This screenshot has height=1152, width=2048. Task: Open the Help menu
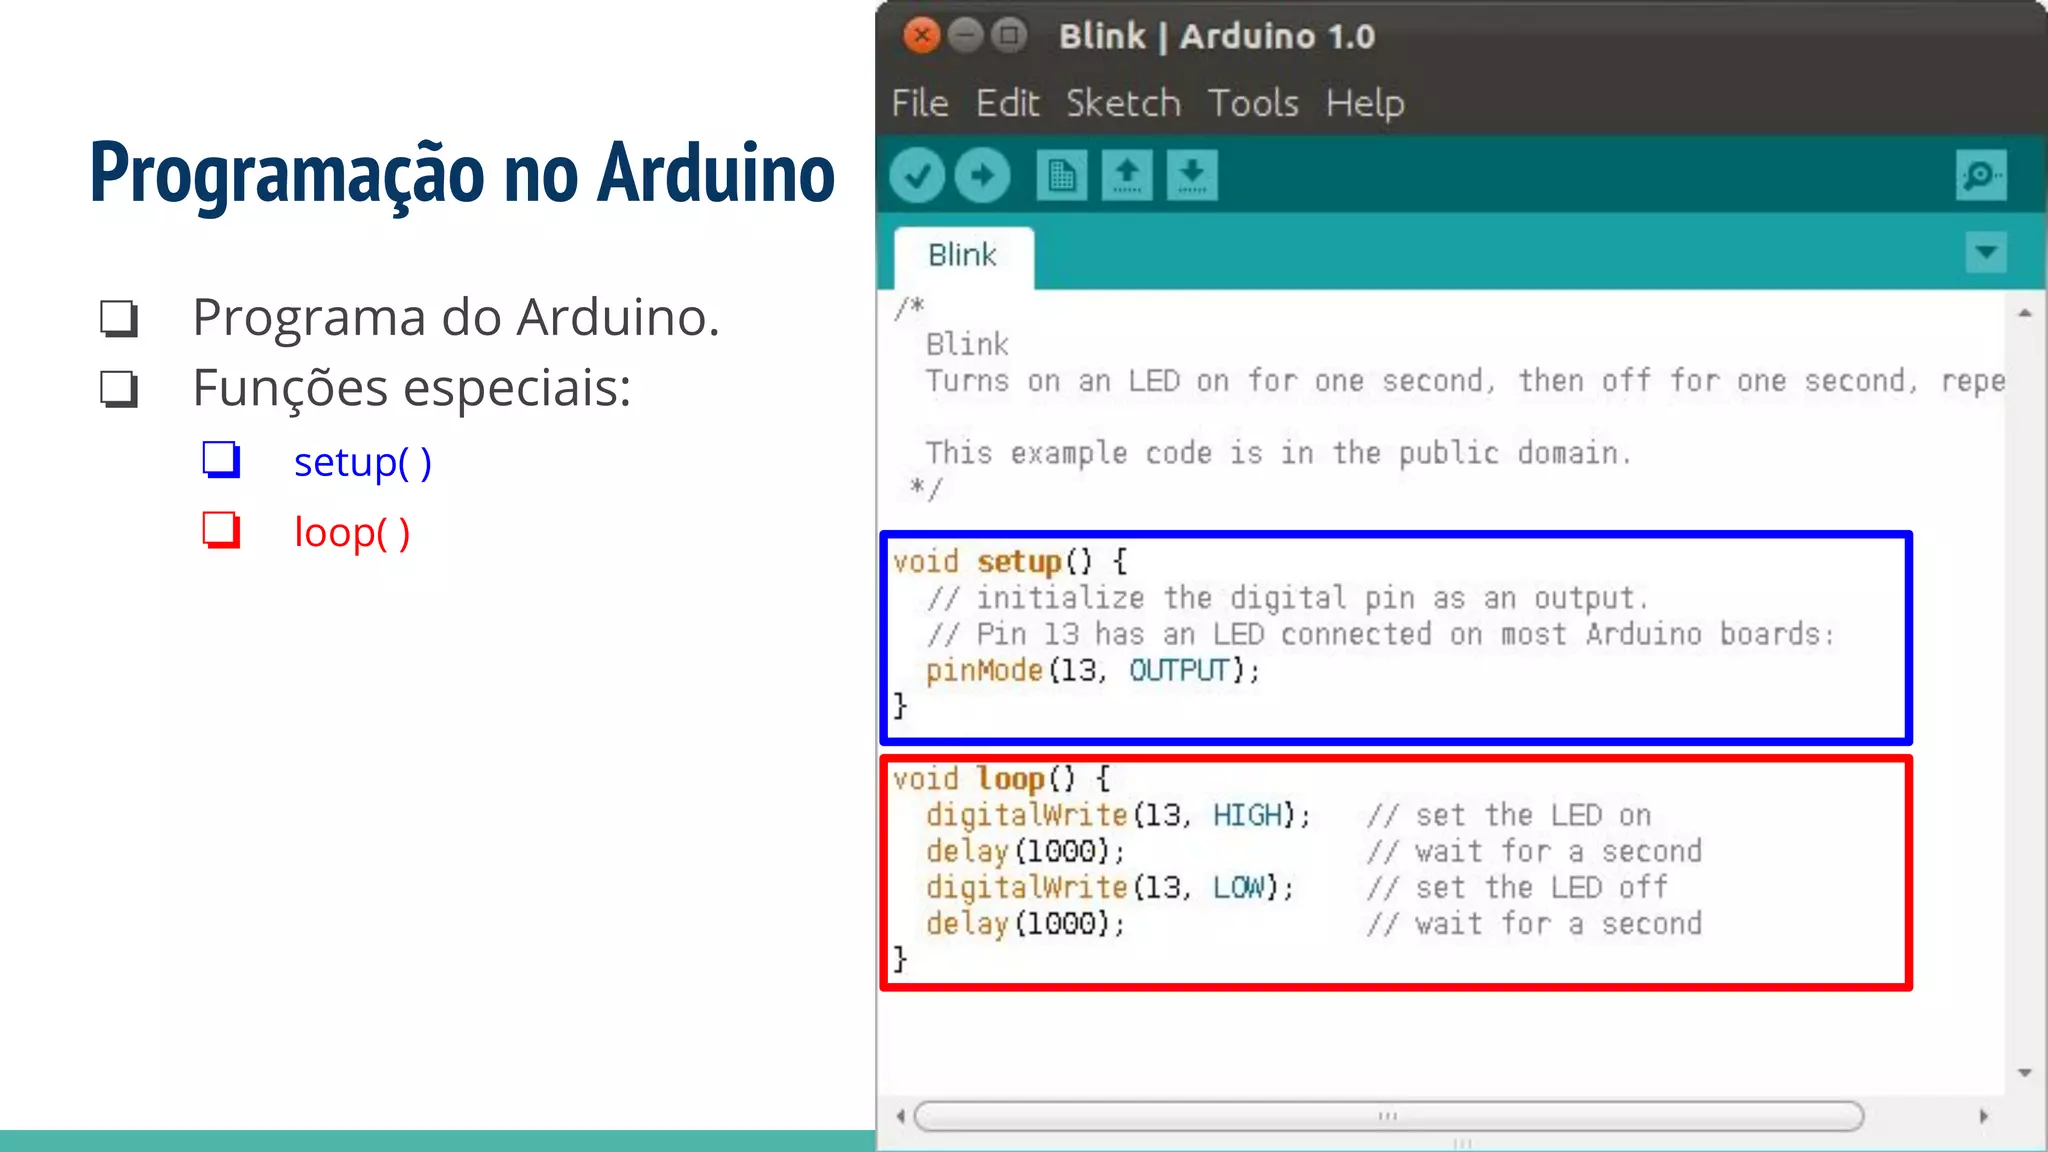(x=1365, y=104)
